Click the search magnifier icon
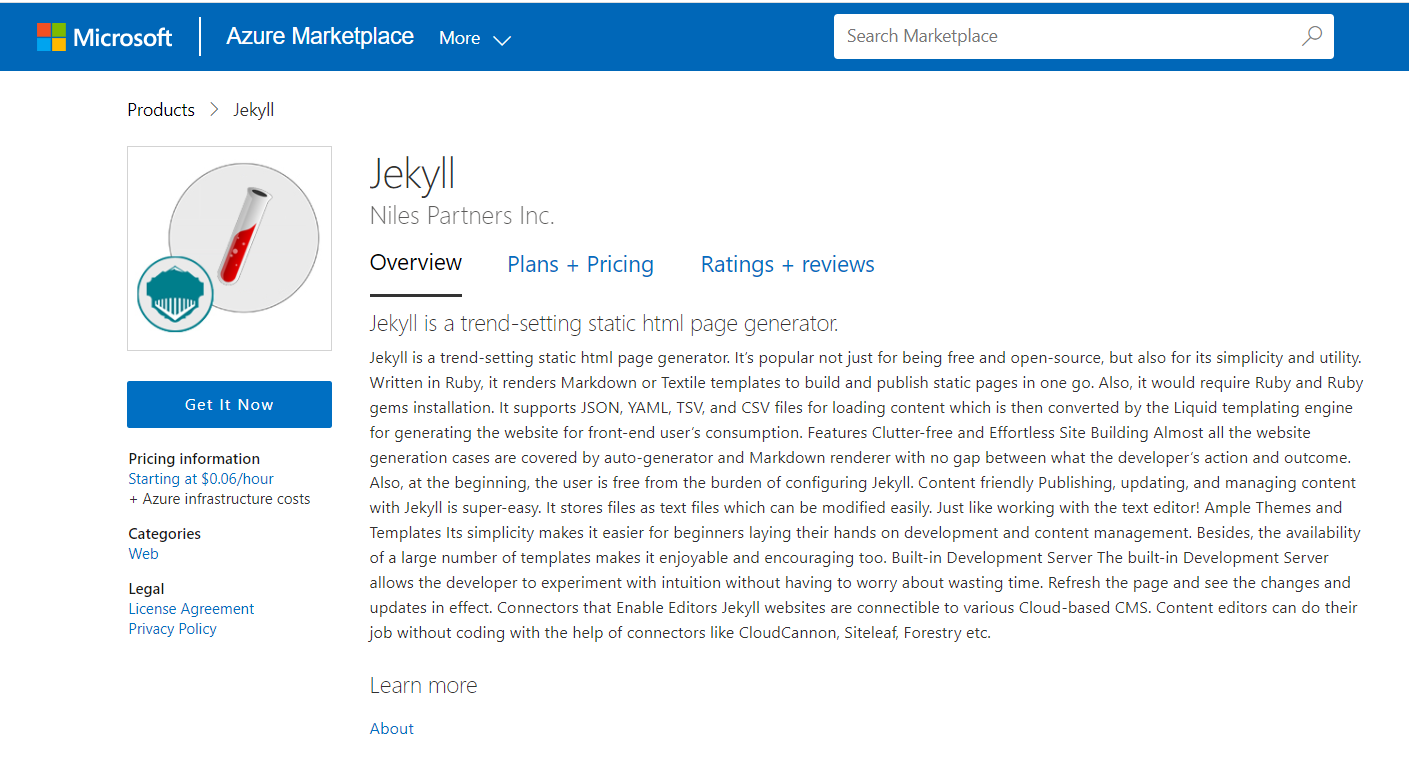The height and width of the screenshot is (765, 1409). [x=1310, y=36]
